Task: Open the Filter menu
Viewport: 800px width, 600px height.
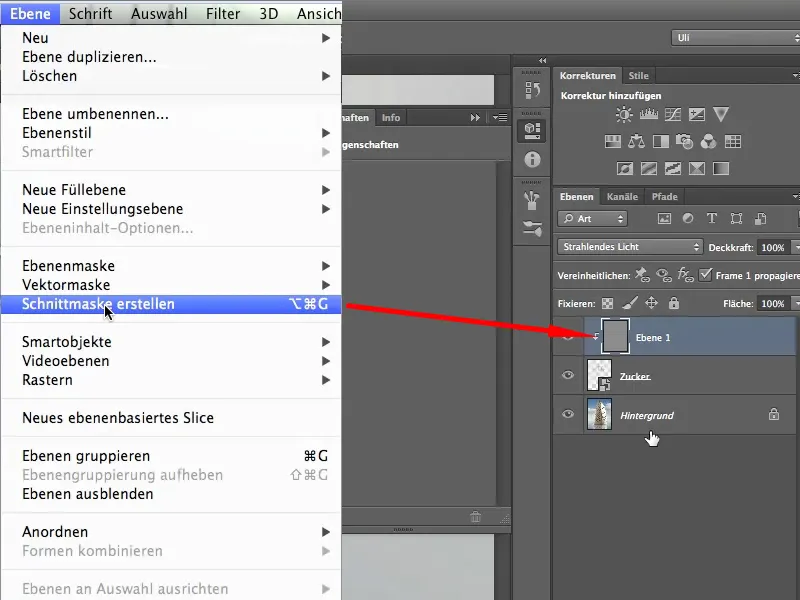Action: point(223,14)
